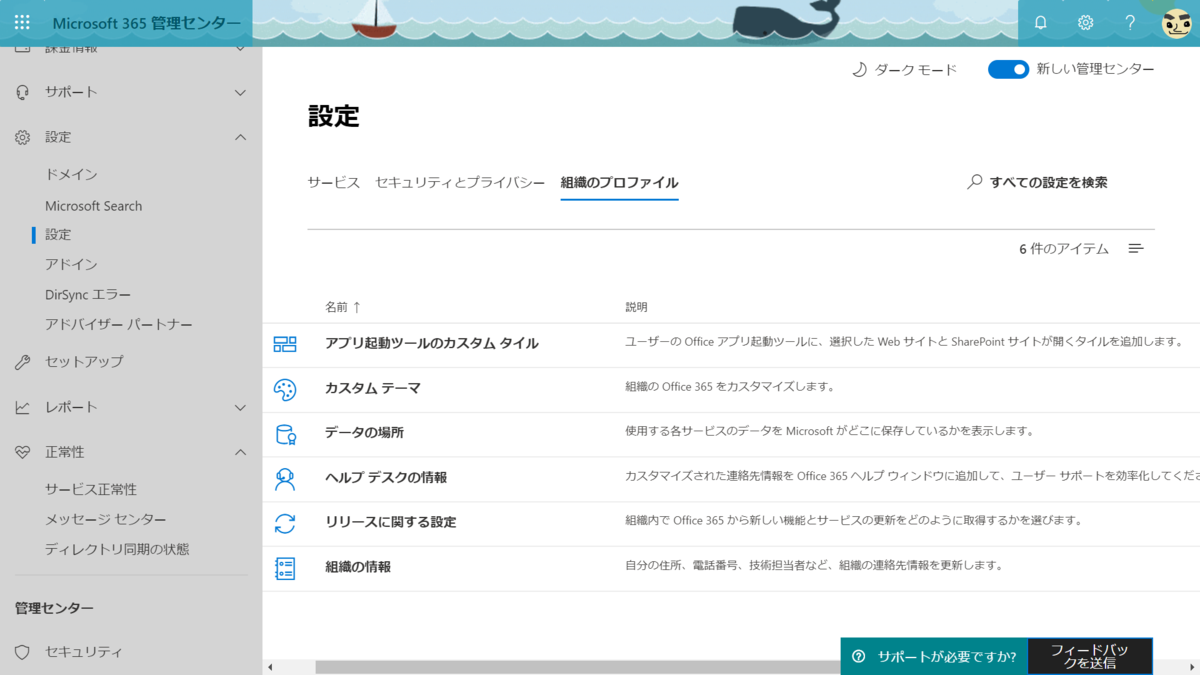Click the セットアップ wrench icon

point(23,362)
